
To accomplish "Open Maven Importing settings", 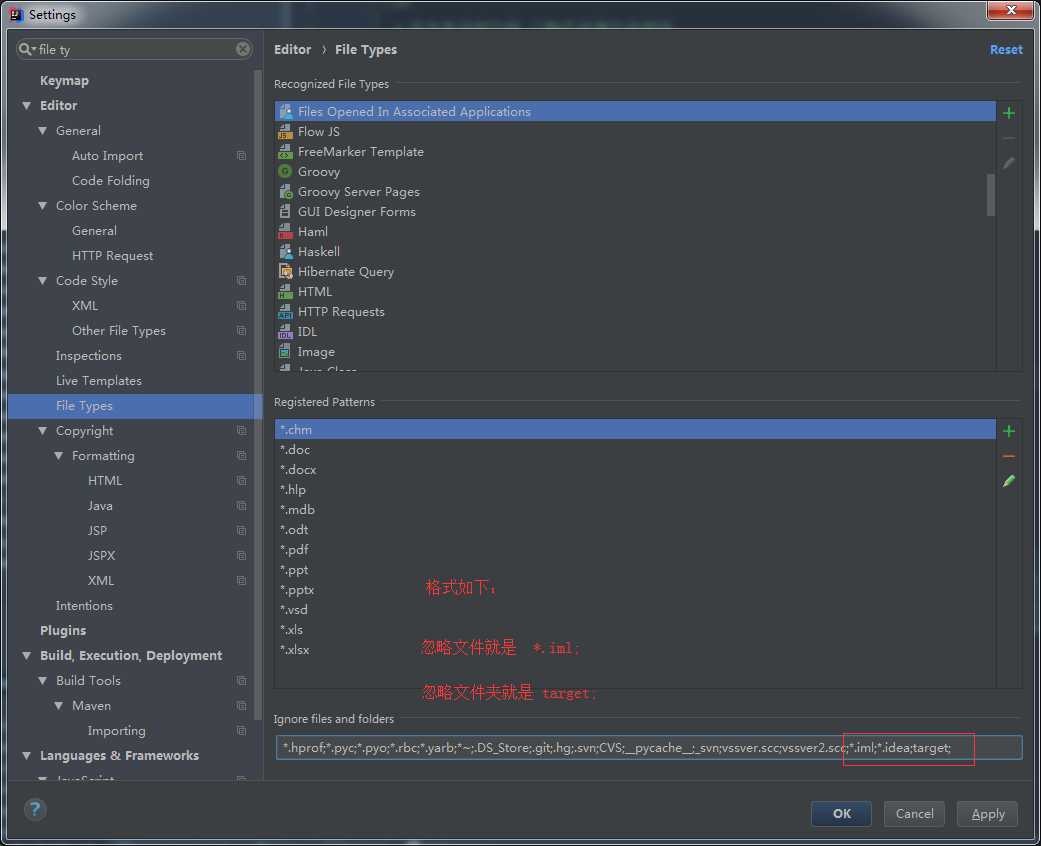I will (117, 730).
